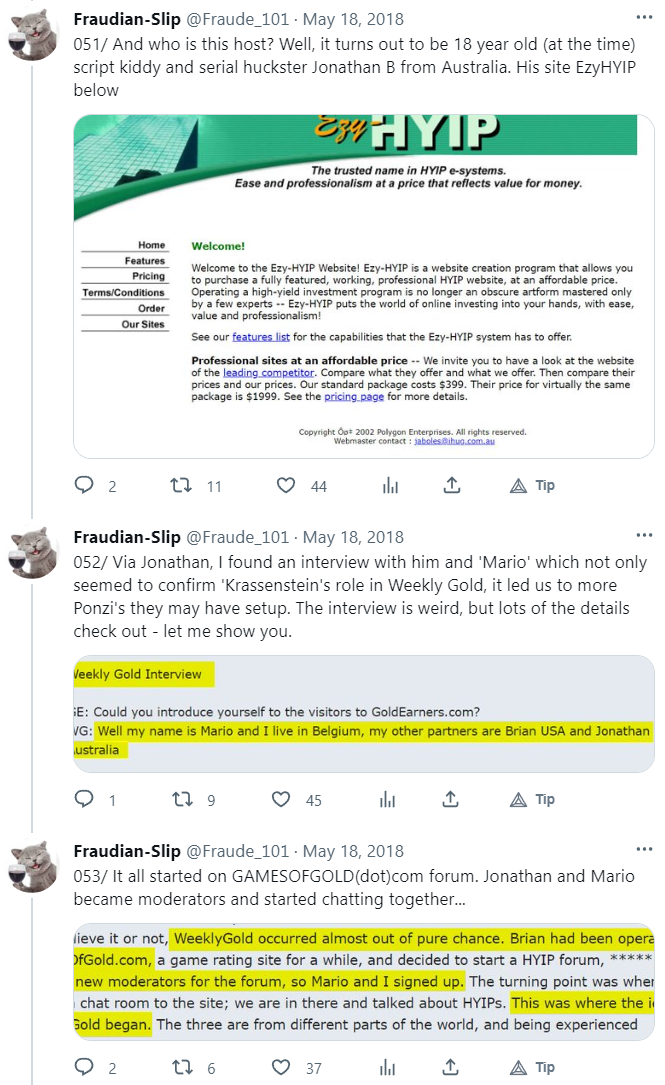Share tweet 052 via share icon

coord(452,799)
